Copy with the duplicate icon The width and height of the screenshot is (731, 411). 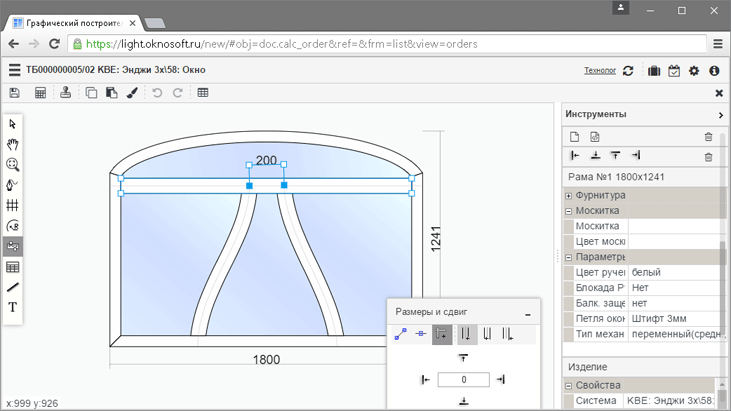(x=91, y=93)
